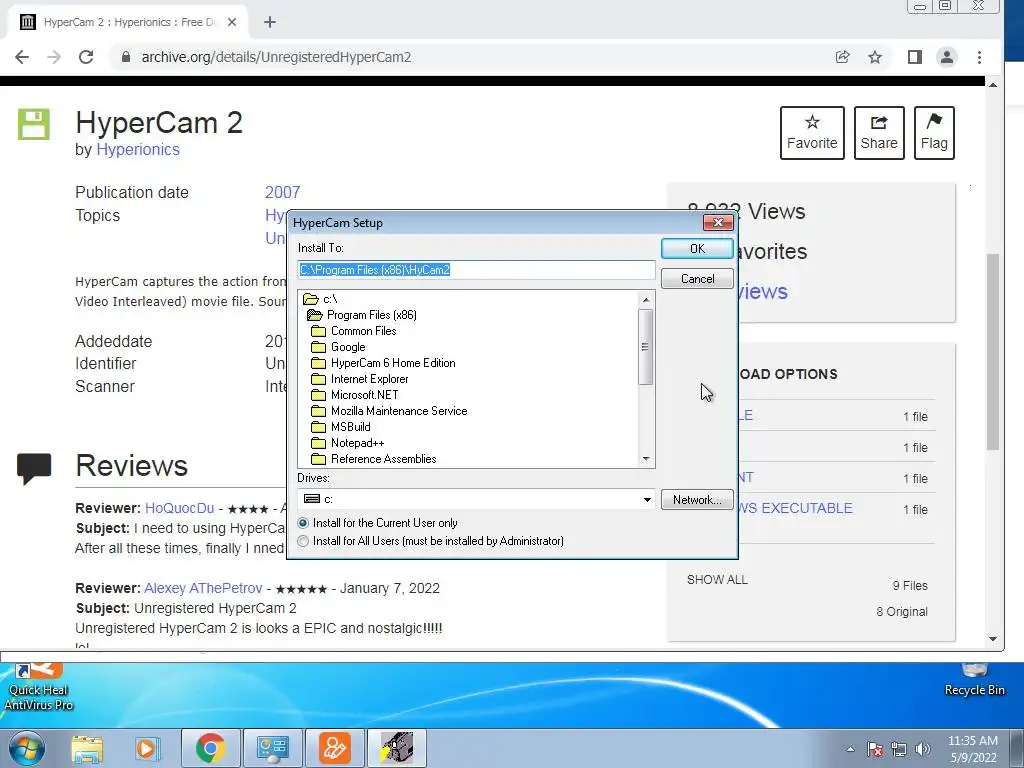Image resolution: width=1024 pixels, height=768 pixels.
Task: Open reviewer HoQuocDu profile
Action: tap(179, 508)
